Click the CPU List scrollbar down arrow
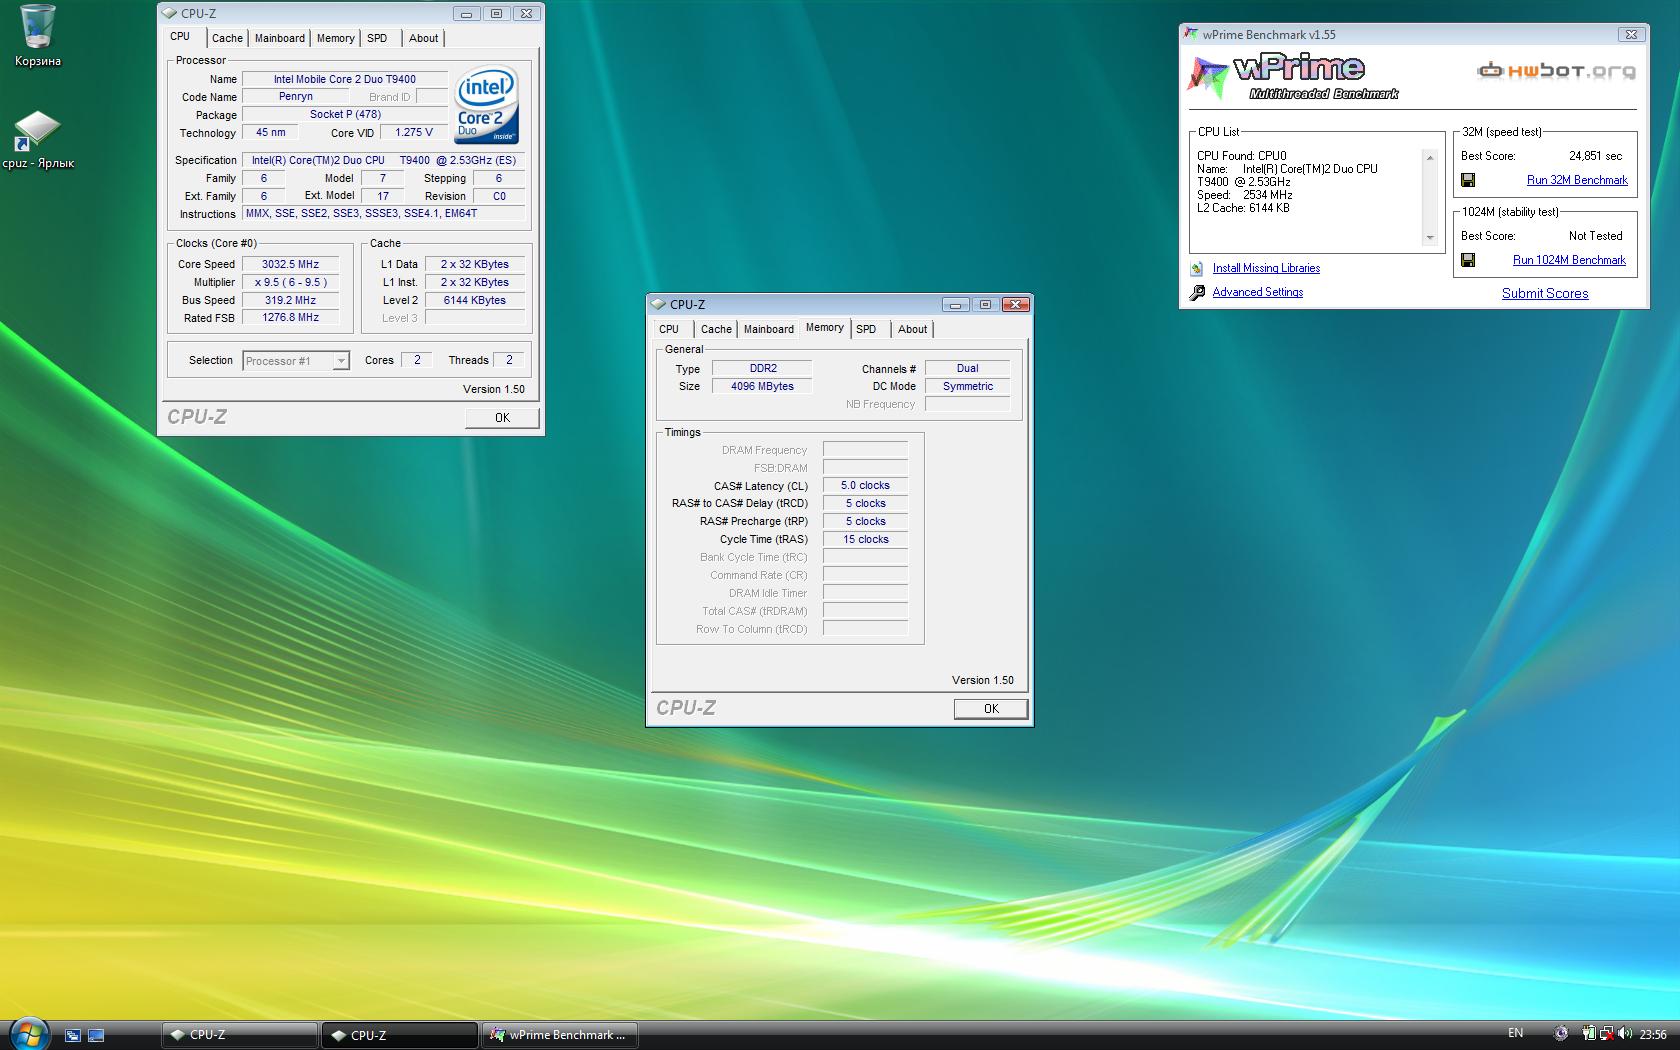The image size is (1680, 1050). point(1430,238)
